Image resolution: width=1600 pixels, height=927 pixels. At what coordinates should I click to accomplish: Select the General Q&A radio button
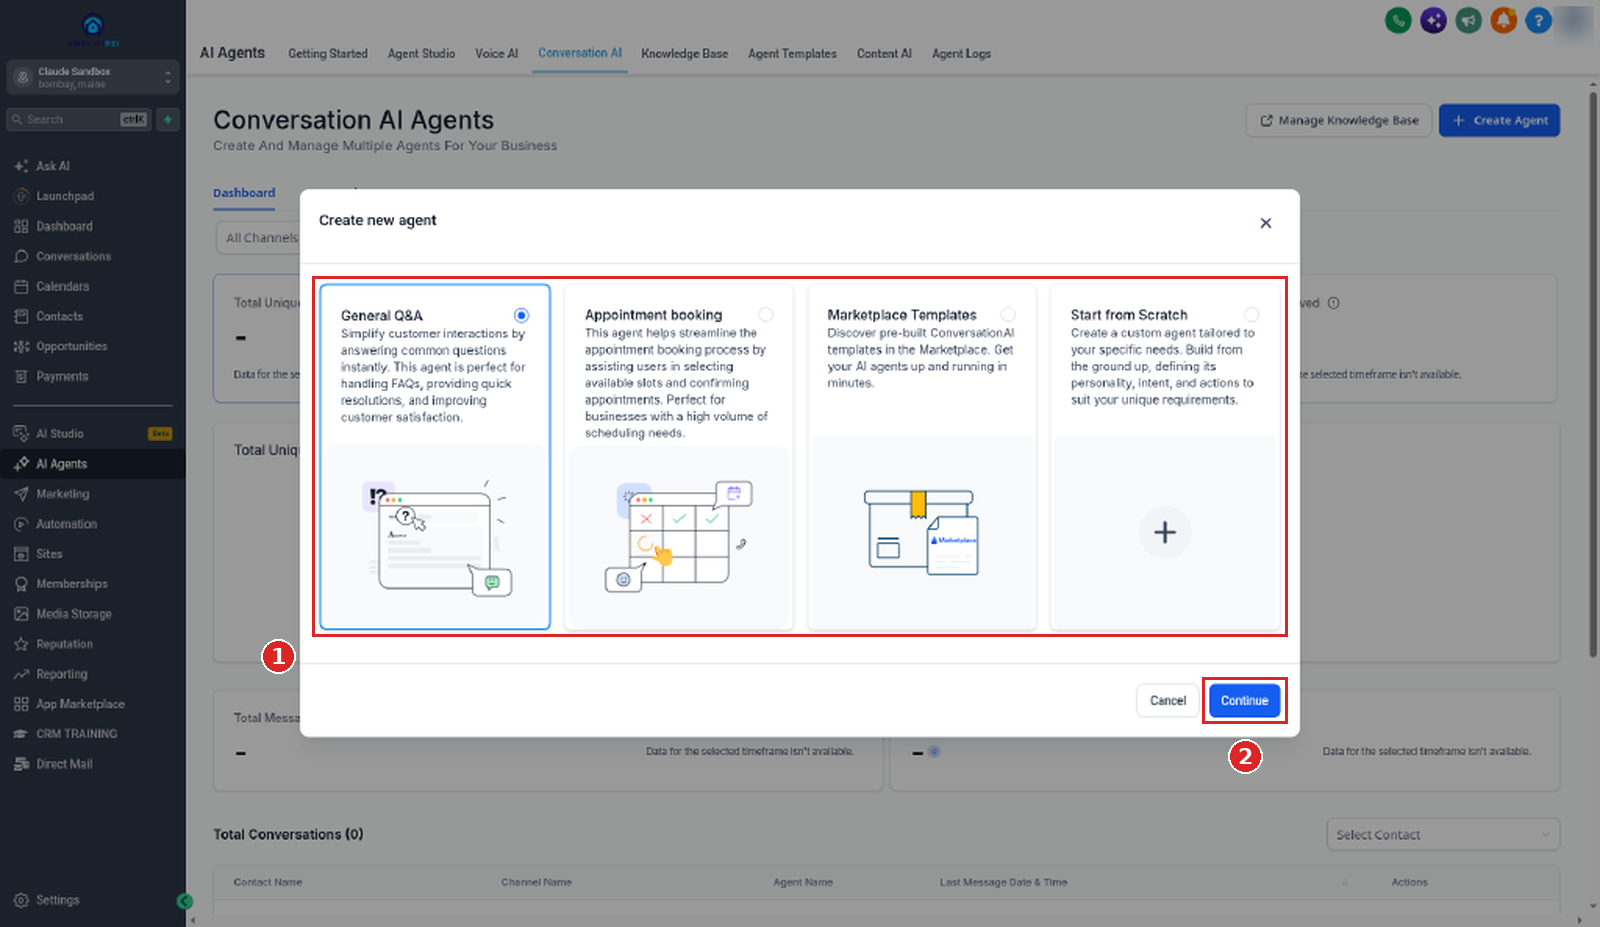[x=521, y=315]
